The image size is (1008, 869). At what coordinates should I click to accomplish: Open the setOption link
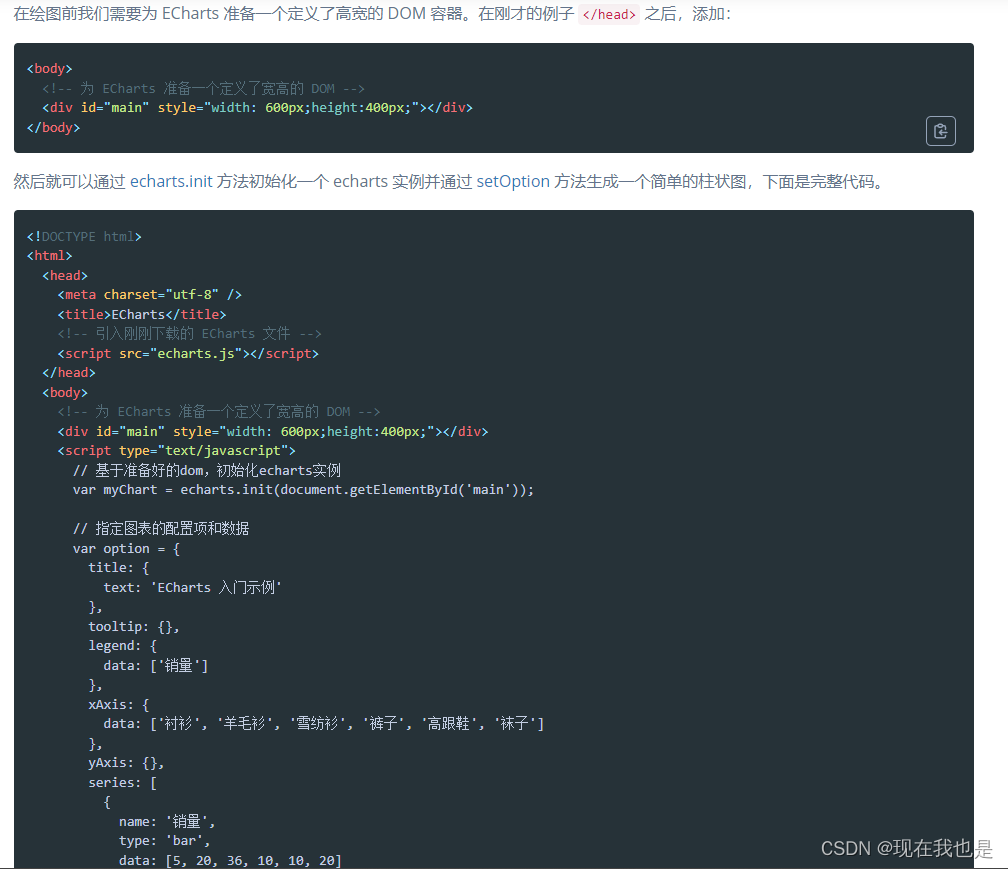(x=512, y=182)
